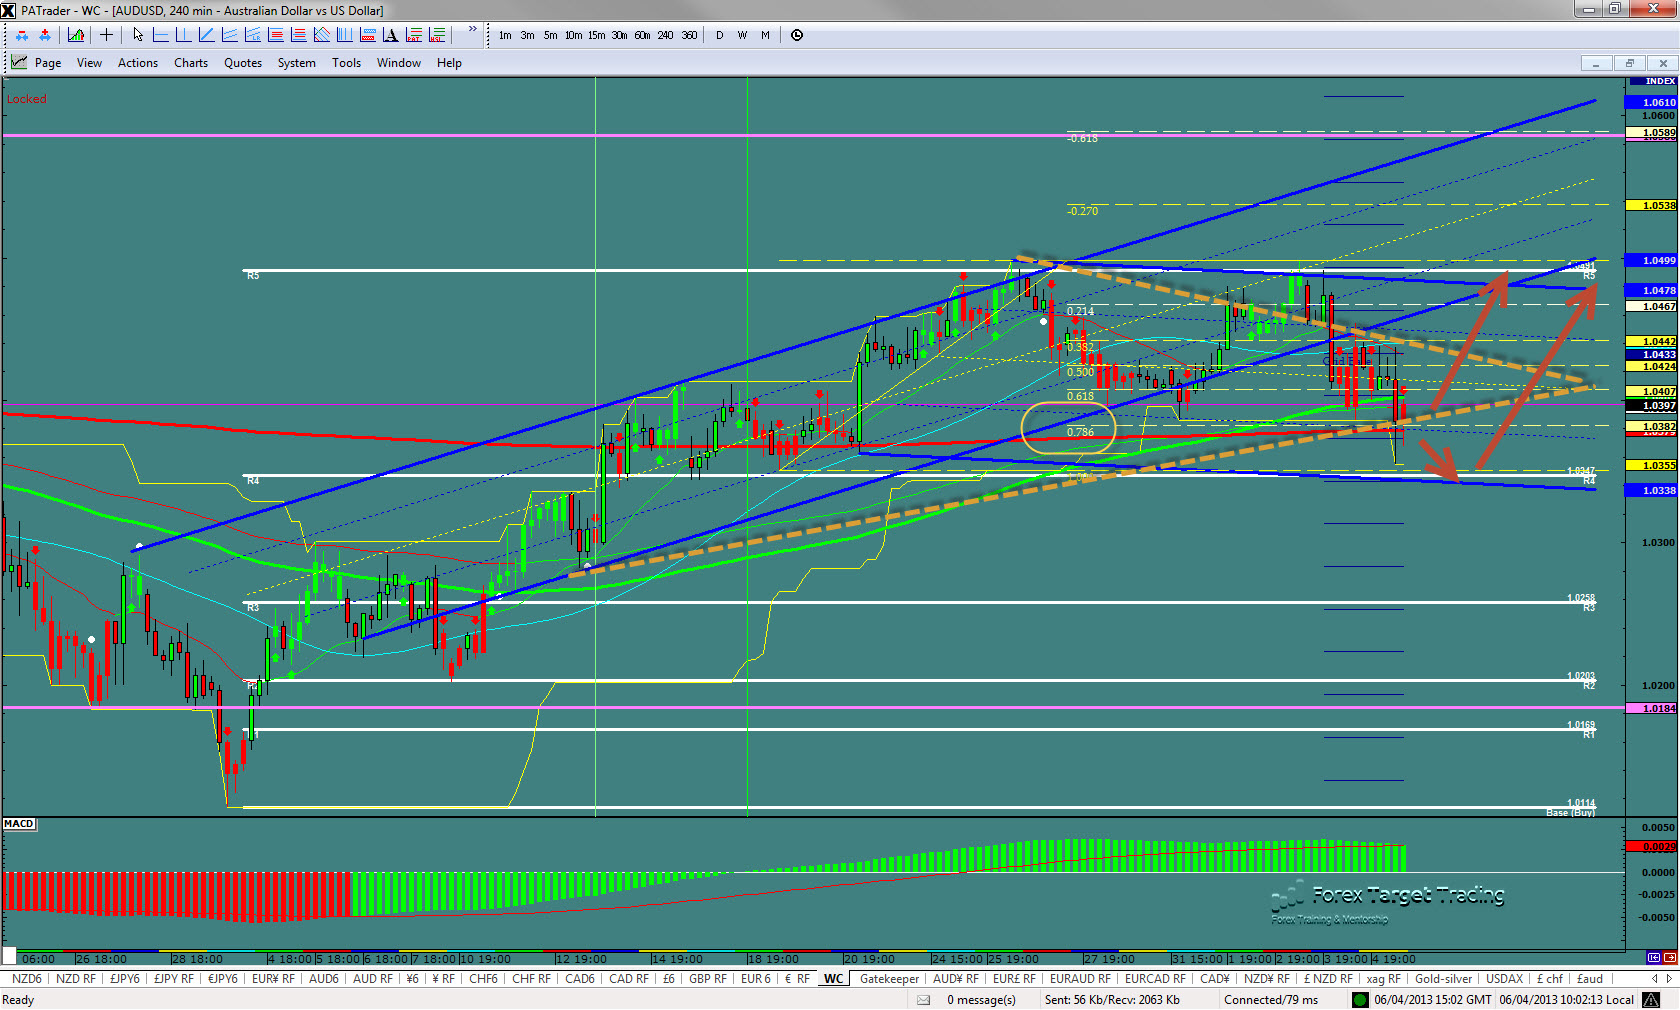Select the Fibonacci extension tool
Viewport: 1680px width, 1010px height.
tap(298, 35)
